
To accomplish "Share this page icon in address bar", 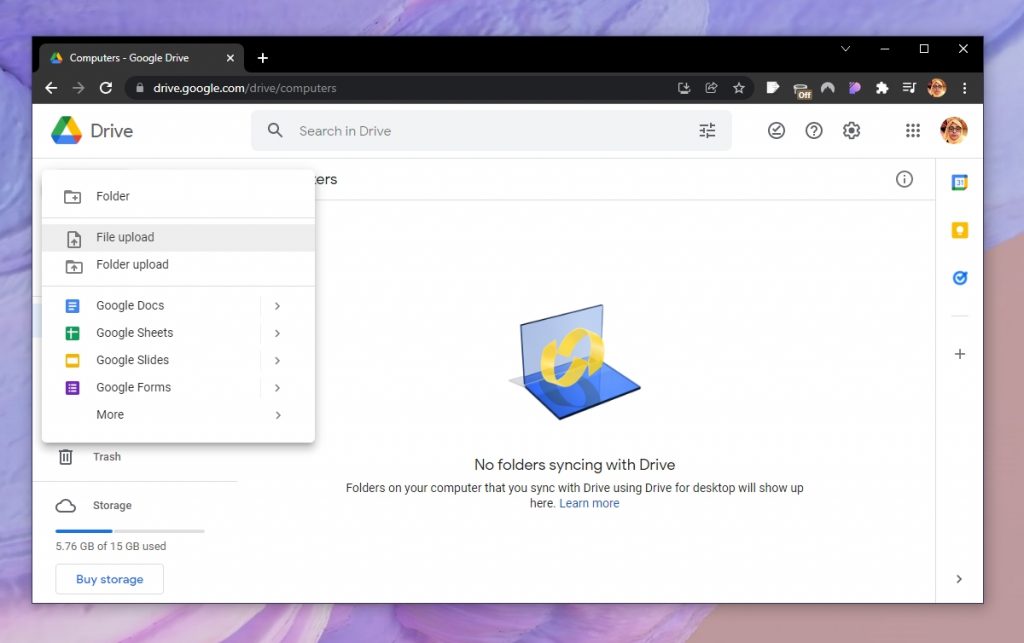I will (711, 88).
